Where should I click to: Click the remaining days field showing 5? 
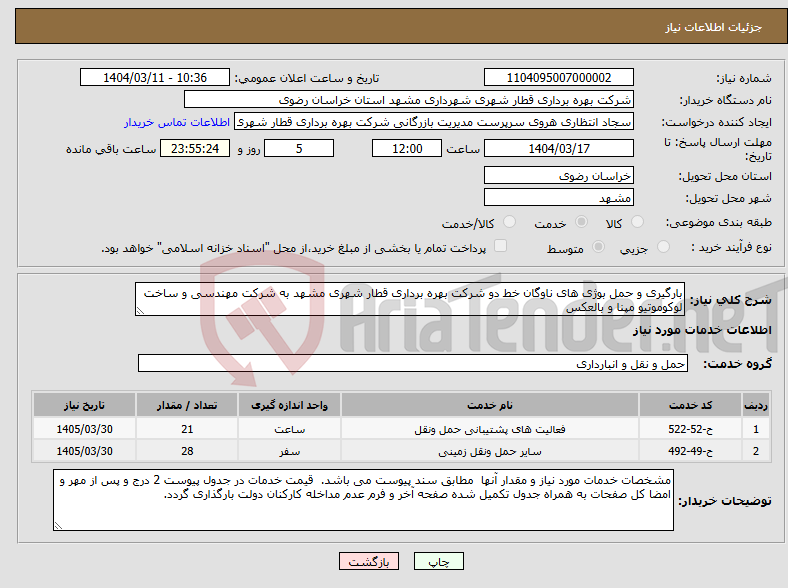coord(299,148)
